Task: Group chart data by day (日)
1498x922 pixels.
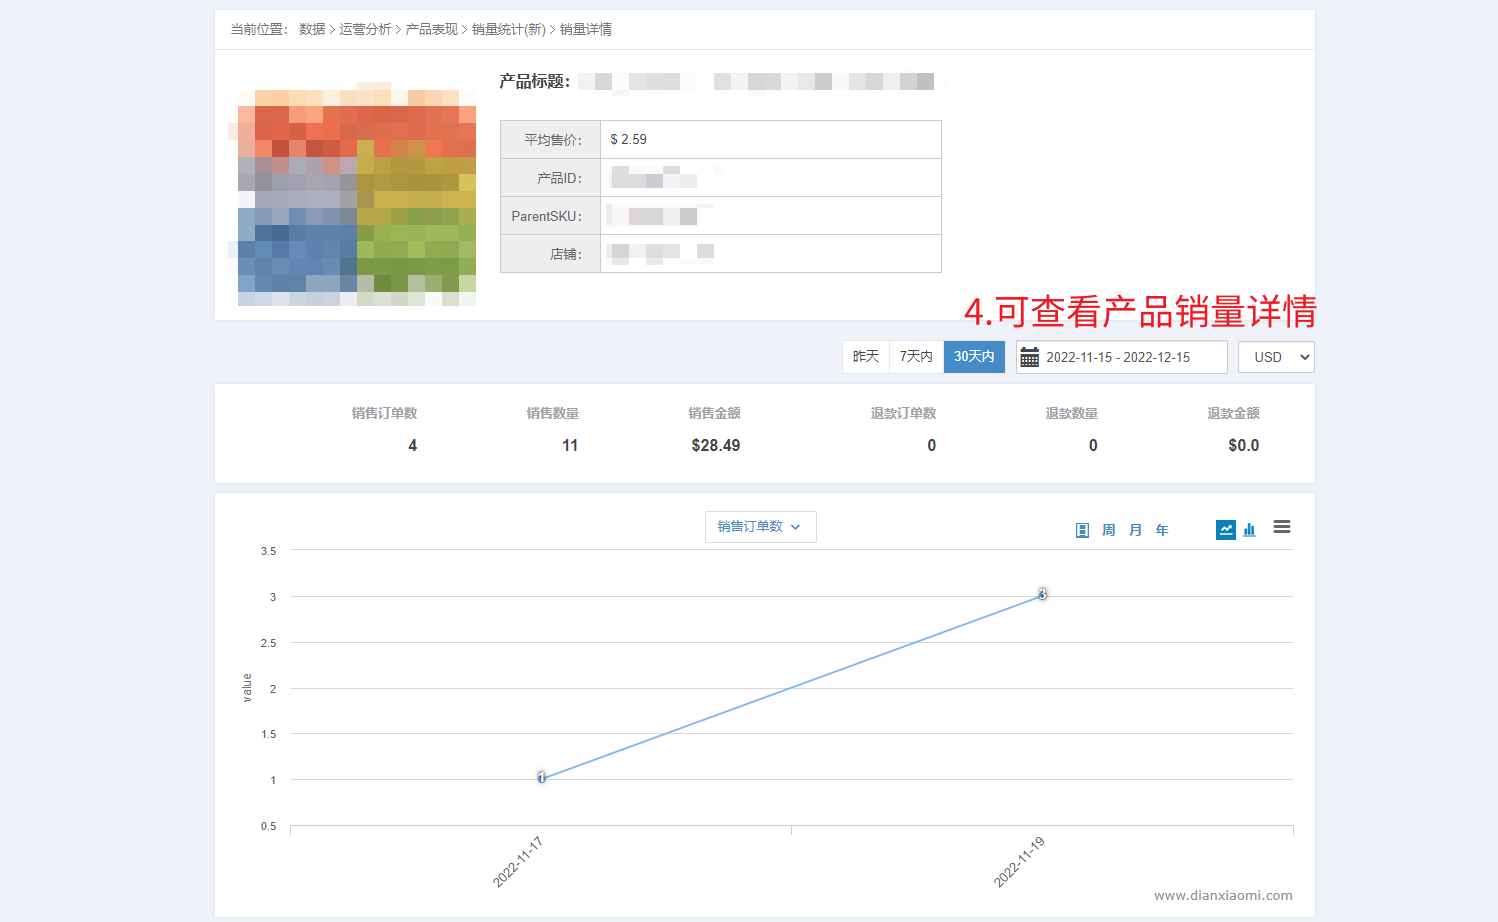Action: point(1082,530)
